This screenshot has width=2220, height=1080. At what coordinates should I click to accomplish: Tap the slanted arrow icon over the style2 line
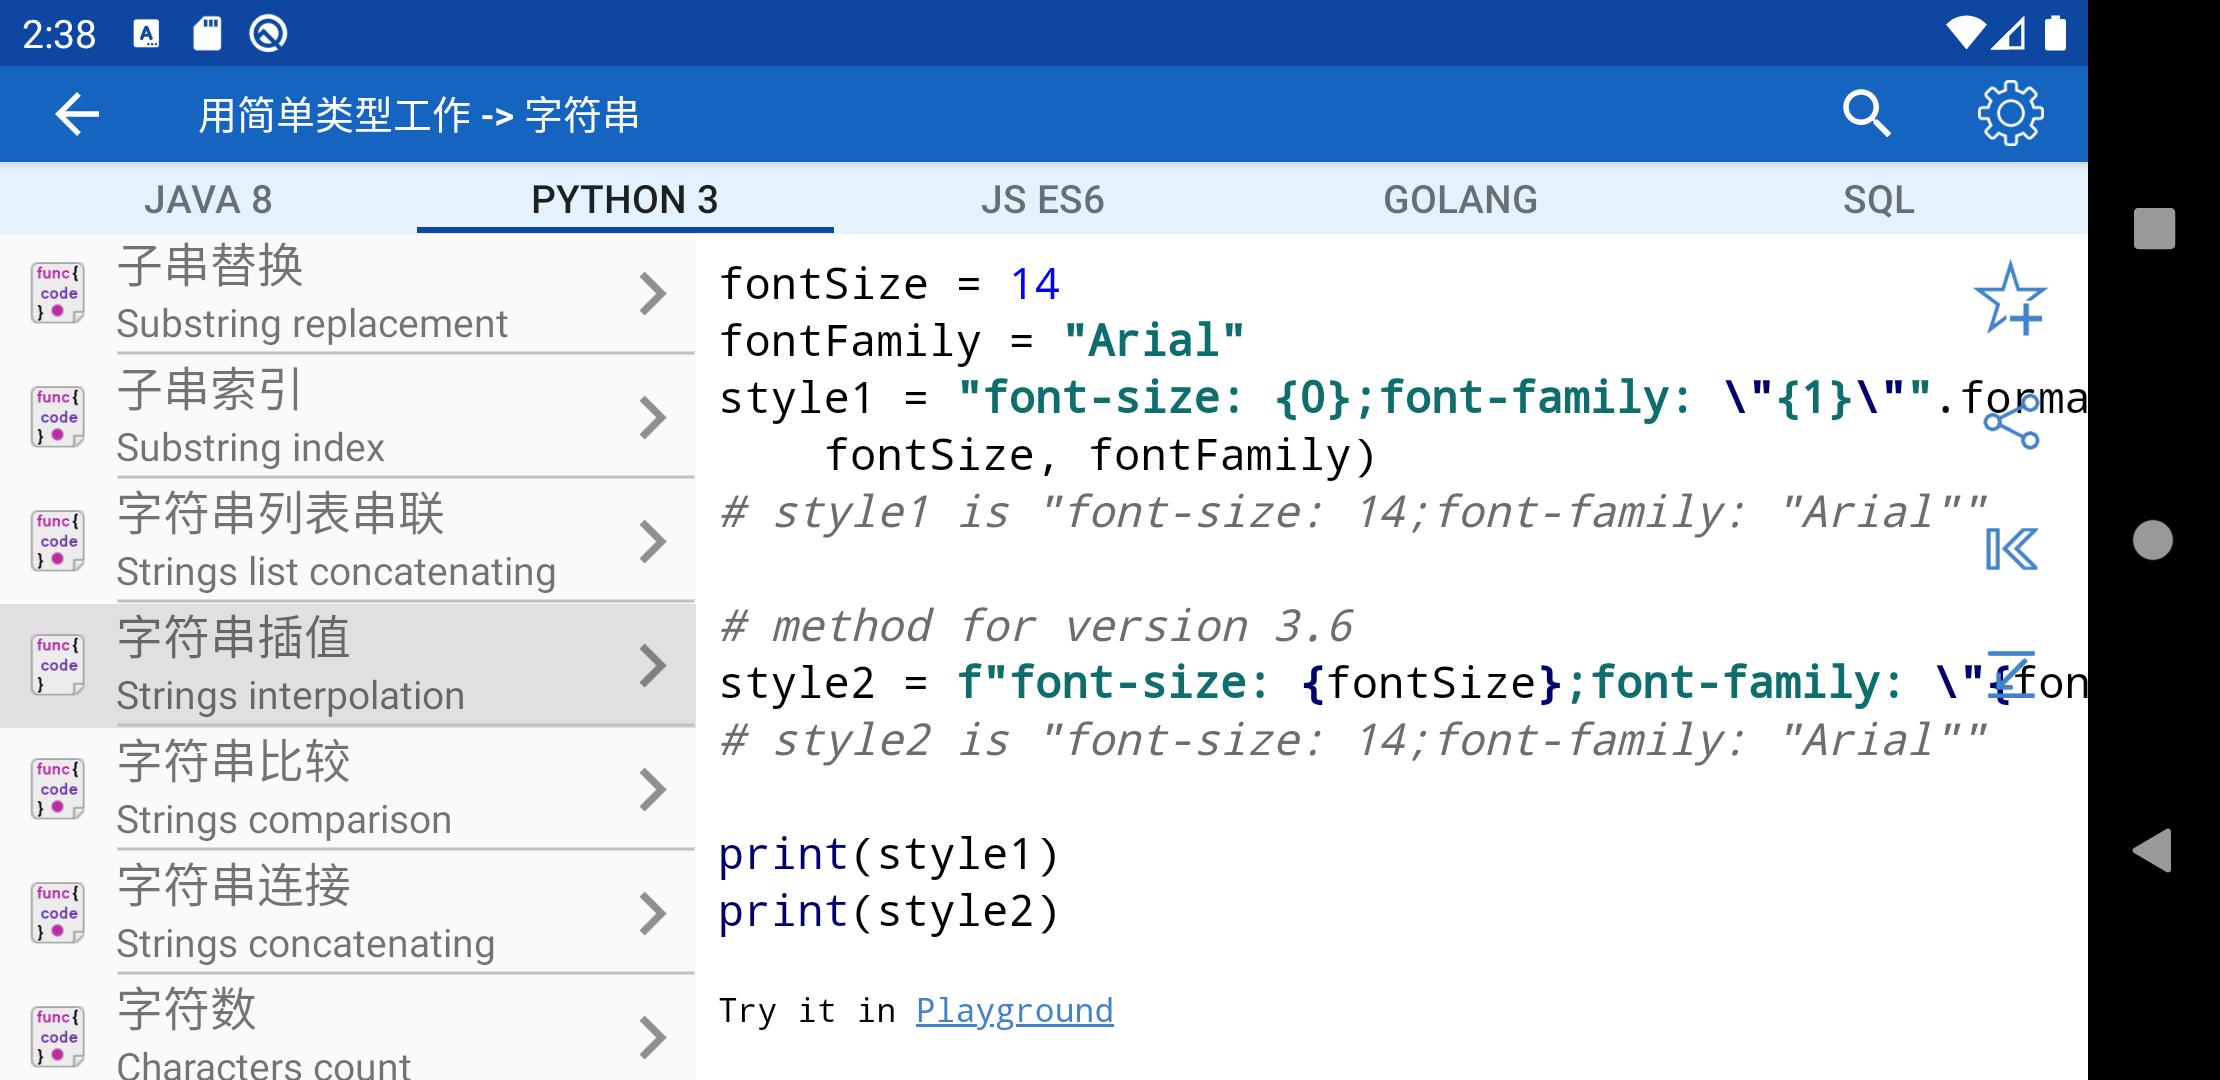click(x=2011, y=674)
